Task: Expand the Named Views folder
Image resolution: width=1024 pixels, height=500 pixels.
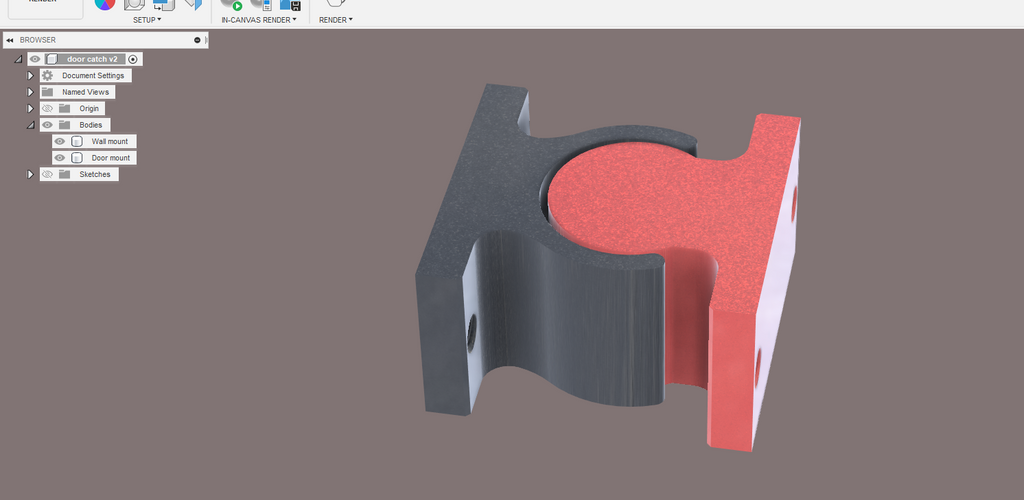Action: [30, 92]
